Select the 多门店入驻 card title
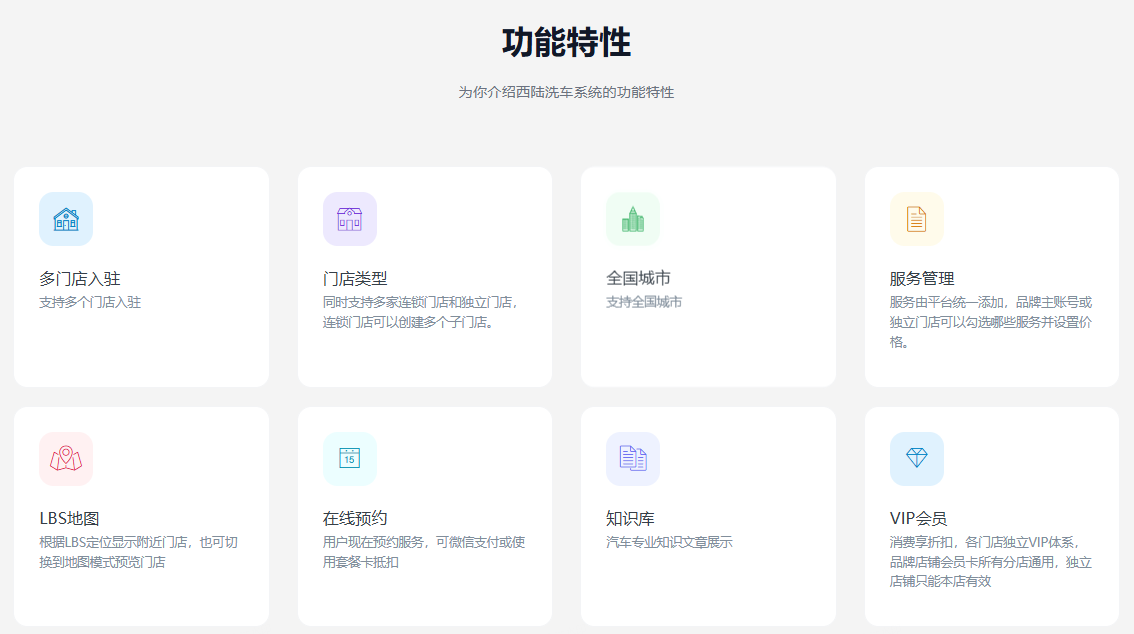 80,278
